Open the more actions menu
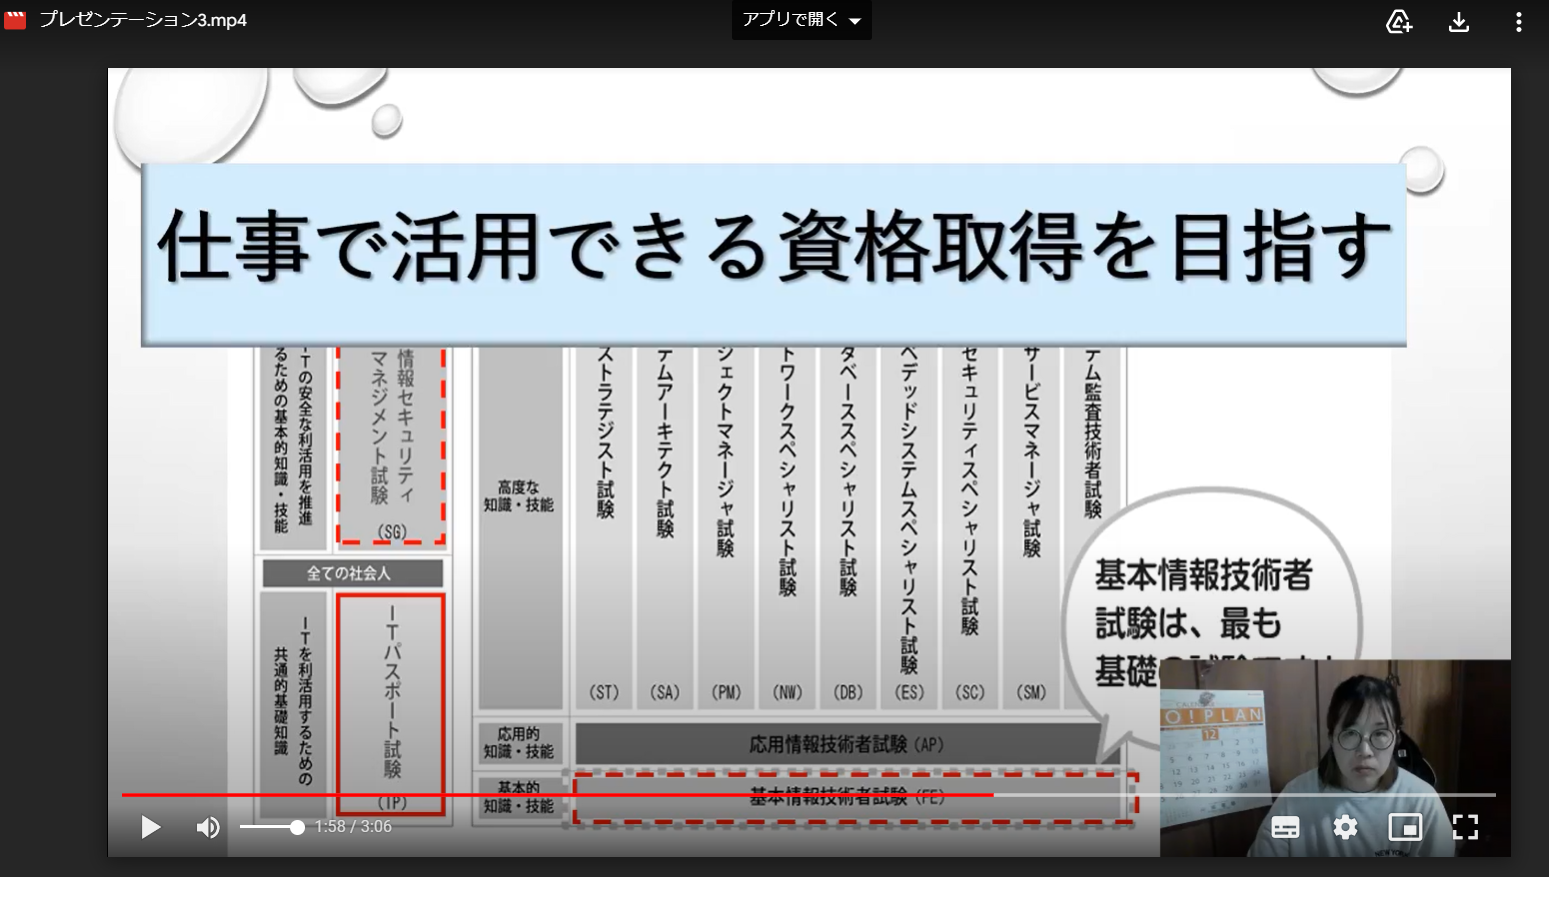The width and height of the screenshot is (1549, 898). point(1518,21)
